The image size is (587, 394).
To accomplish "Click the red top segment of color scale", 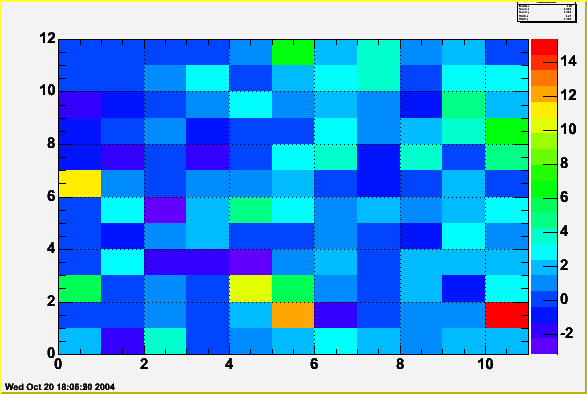I will point(544,47).
